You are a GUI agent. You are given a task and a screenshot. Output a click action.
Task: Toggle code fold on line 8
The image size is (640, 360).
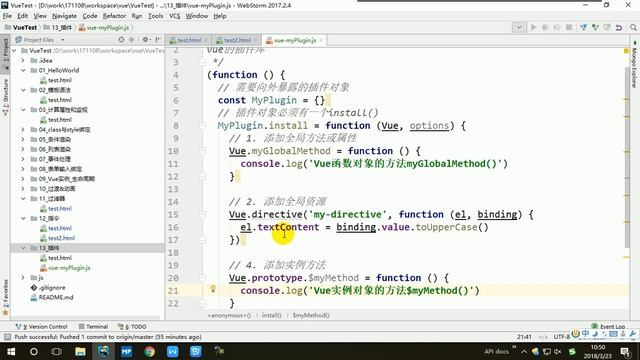(202, 126)
